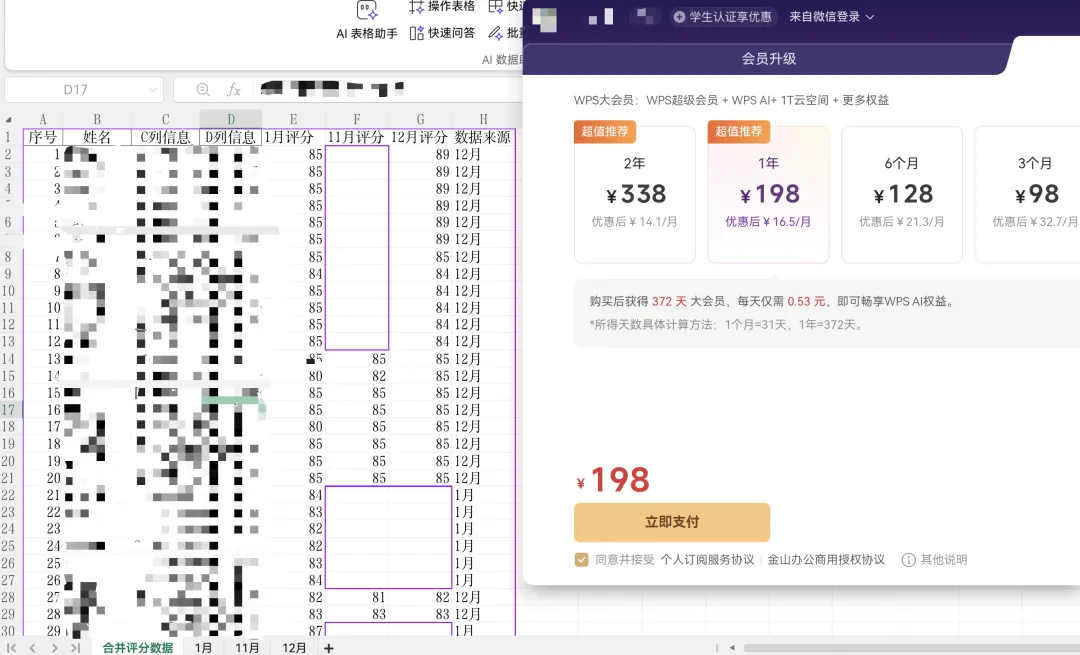Image resolution: width=1080 pixels, height=655 pixels.
Task: Select row 22 header
Action: pos(9,495)
